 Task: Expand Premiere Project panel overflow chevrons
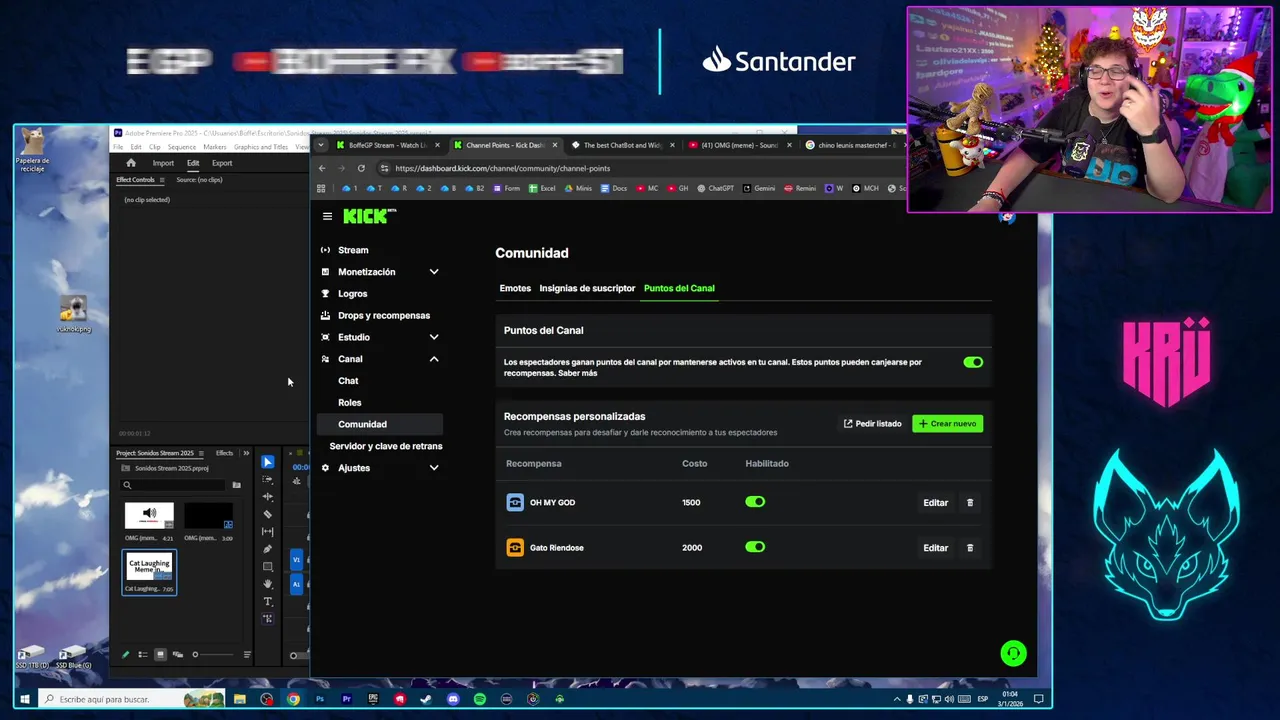tap(246, 453)
